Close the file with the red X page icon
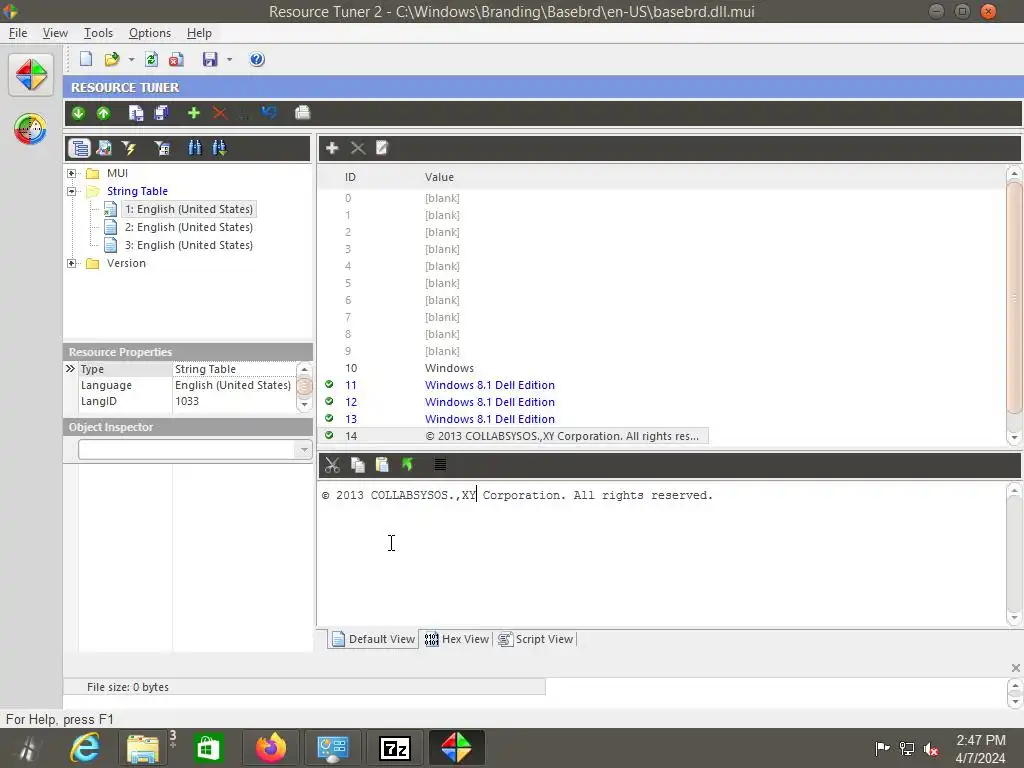 tap(176, 59)
